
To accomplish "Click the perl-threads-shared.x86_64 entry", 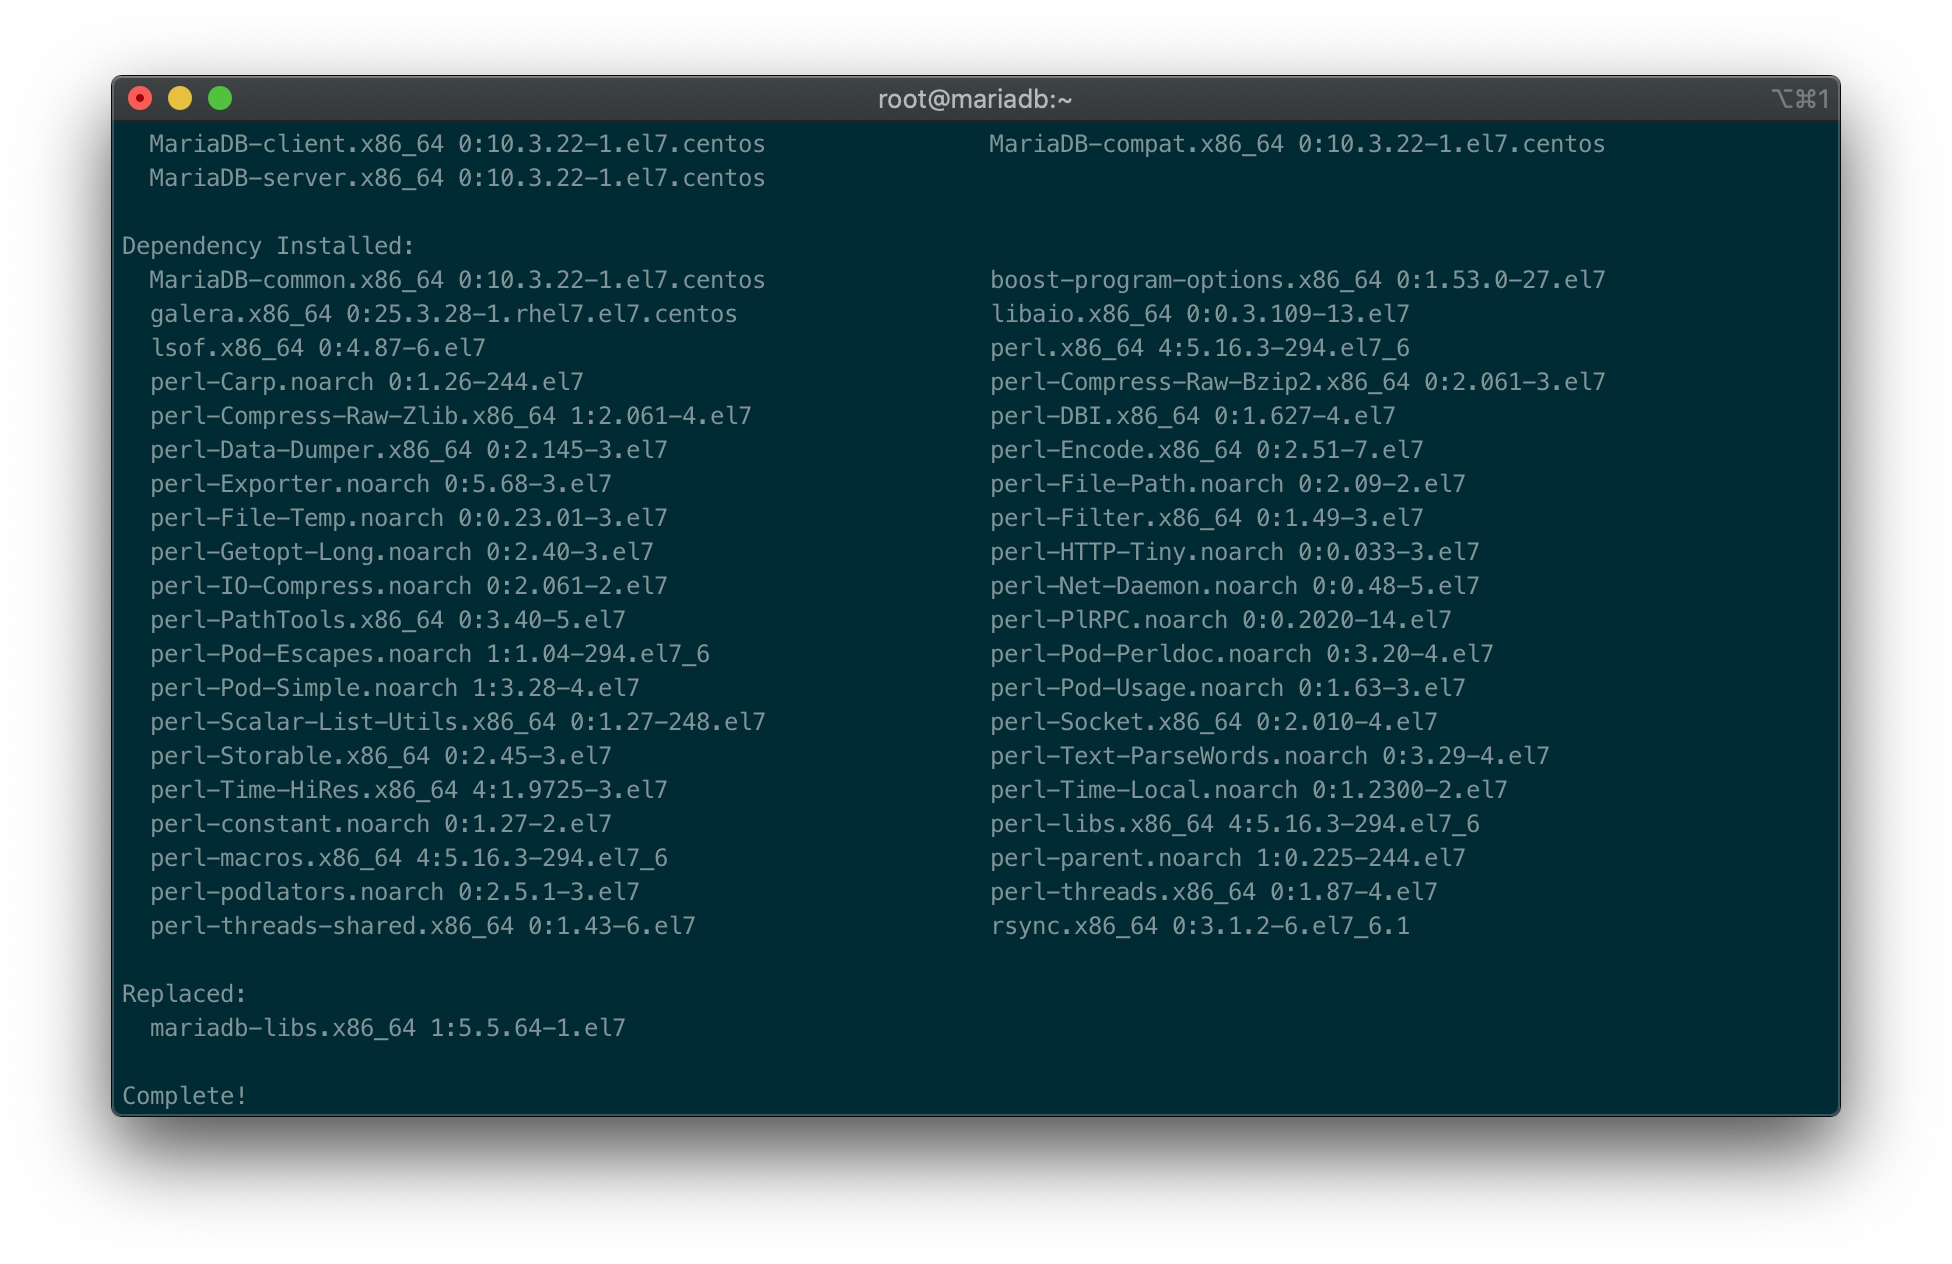I will click(x=422, y=926).
